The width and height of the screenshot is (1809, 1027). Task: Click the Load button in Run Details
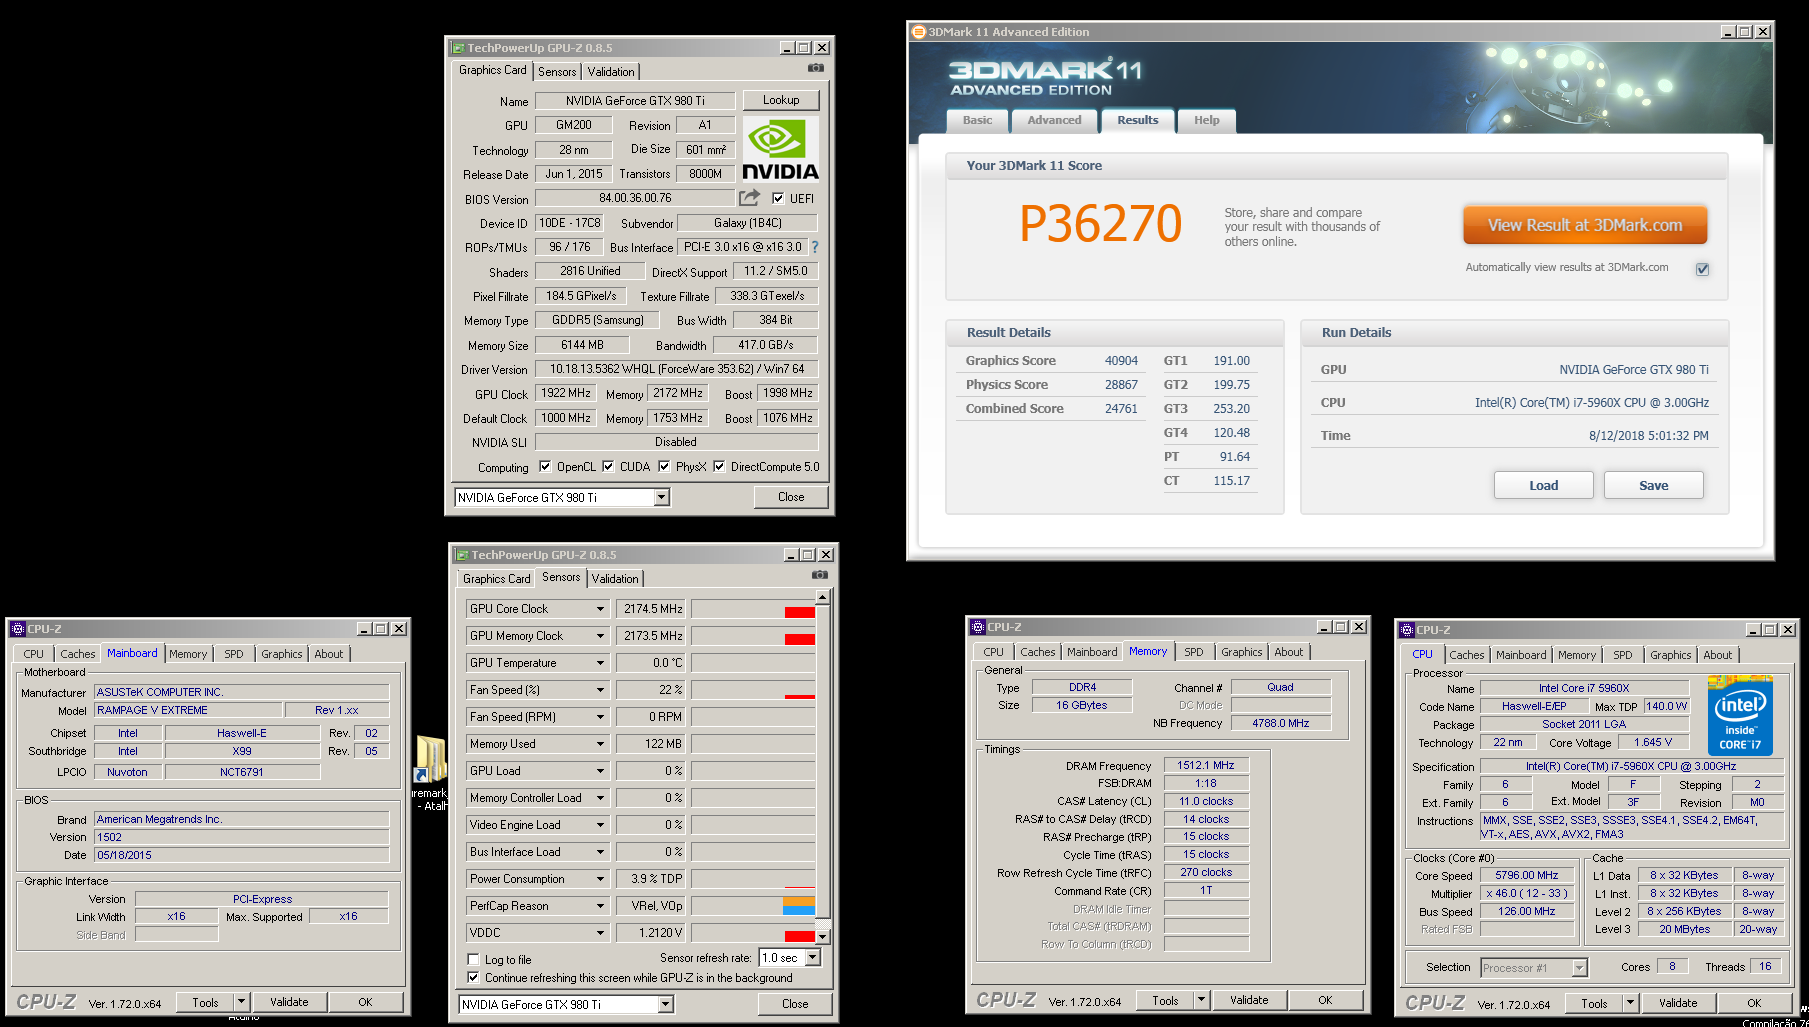click(1543, 485)
